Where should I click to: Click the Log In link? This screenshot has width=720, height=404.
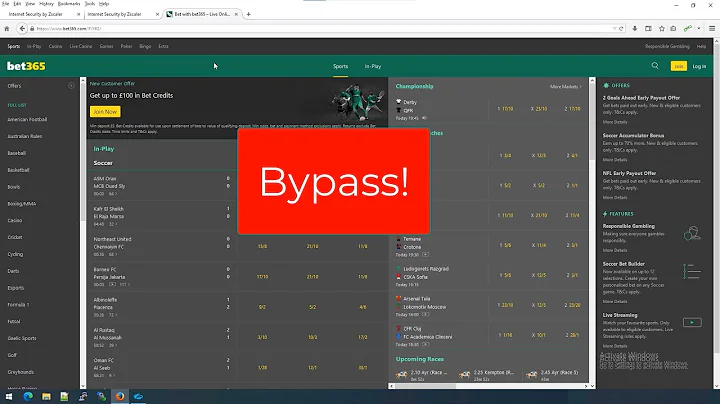(x=699, y=66)
